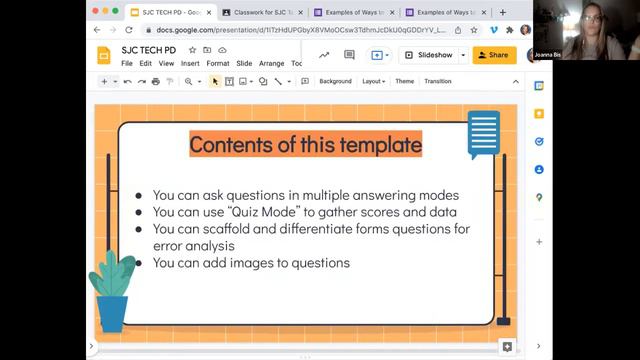
Task: Choose the select cursor tool
Action: 215,82
